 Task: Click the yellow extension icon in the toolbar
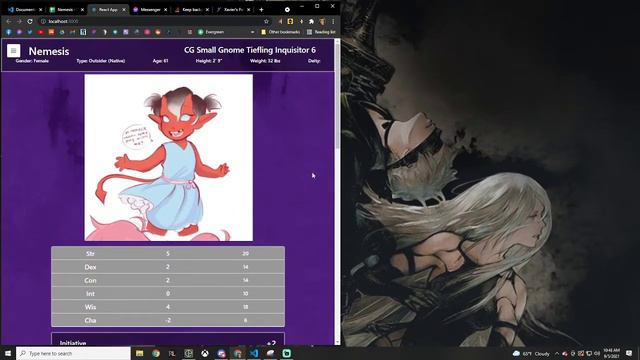(x=290, y=21)
